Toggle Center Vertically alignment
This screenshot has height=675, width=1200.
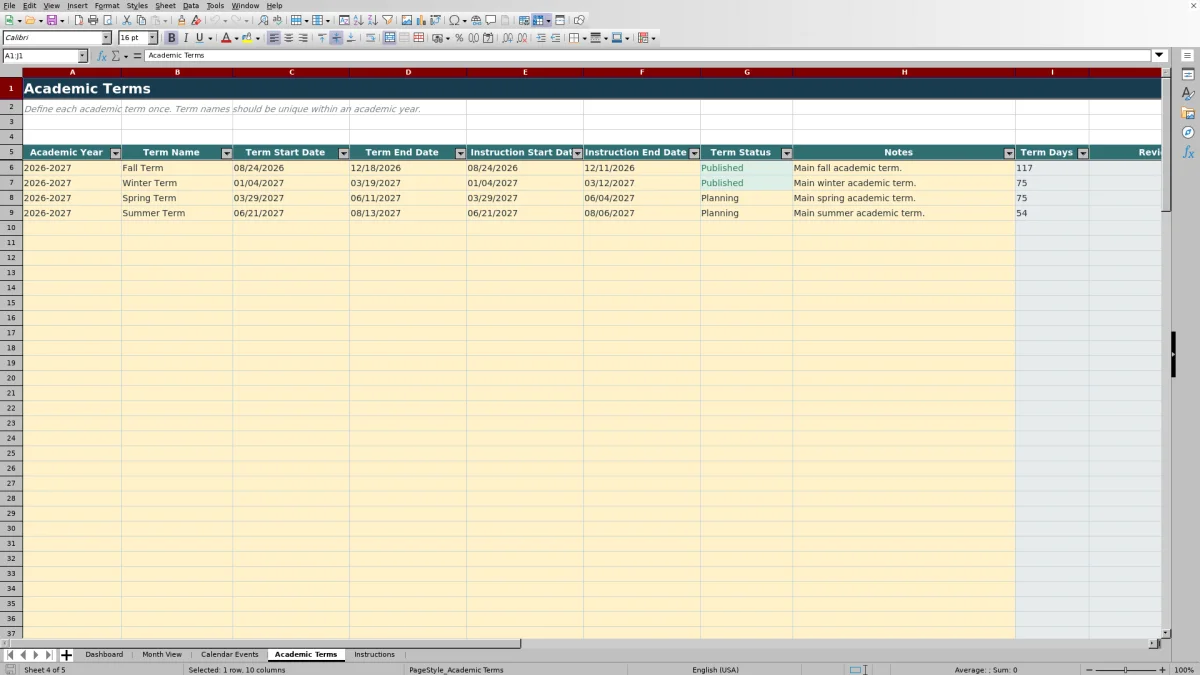pos(336,38)
